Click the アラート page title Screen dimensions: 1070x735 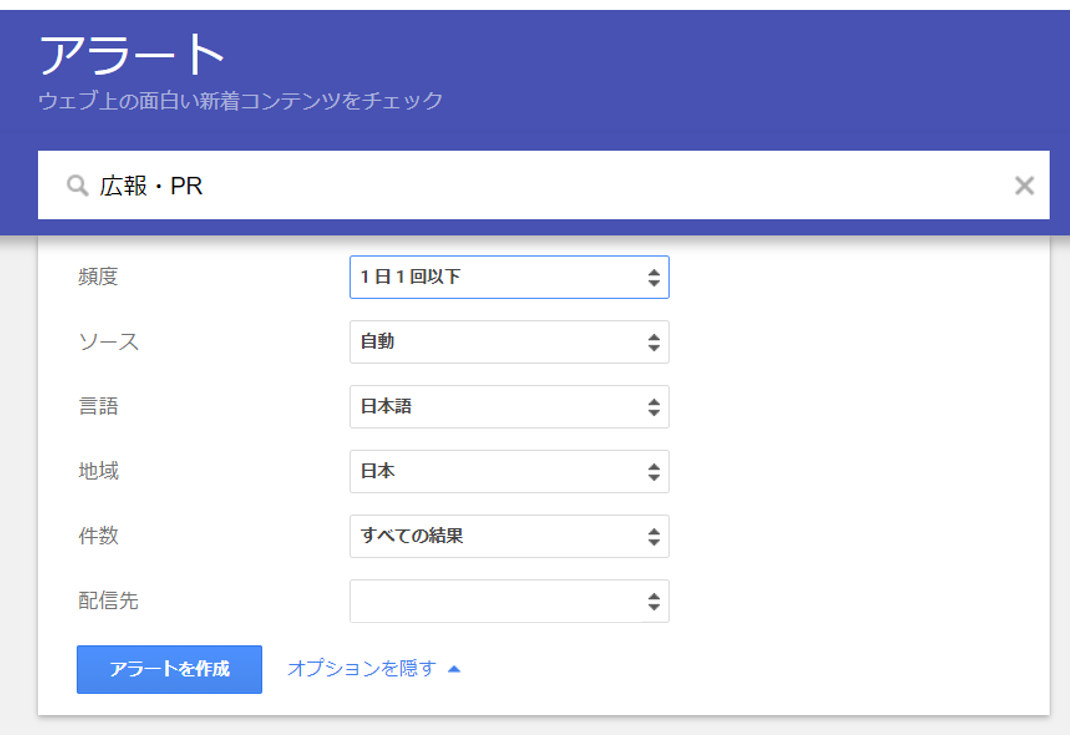click(132, 55)
